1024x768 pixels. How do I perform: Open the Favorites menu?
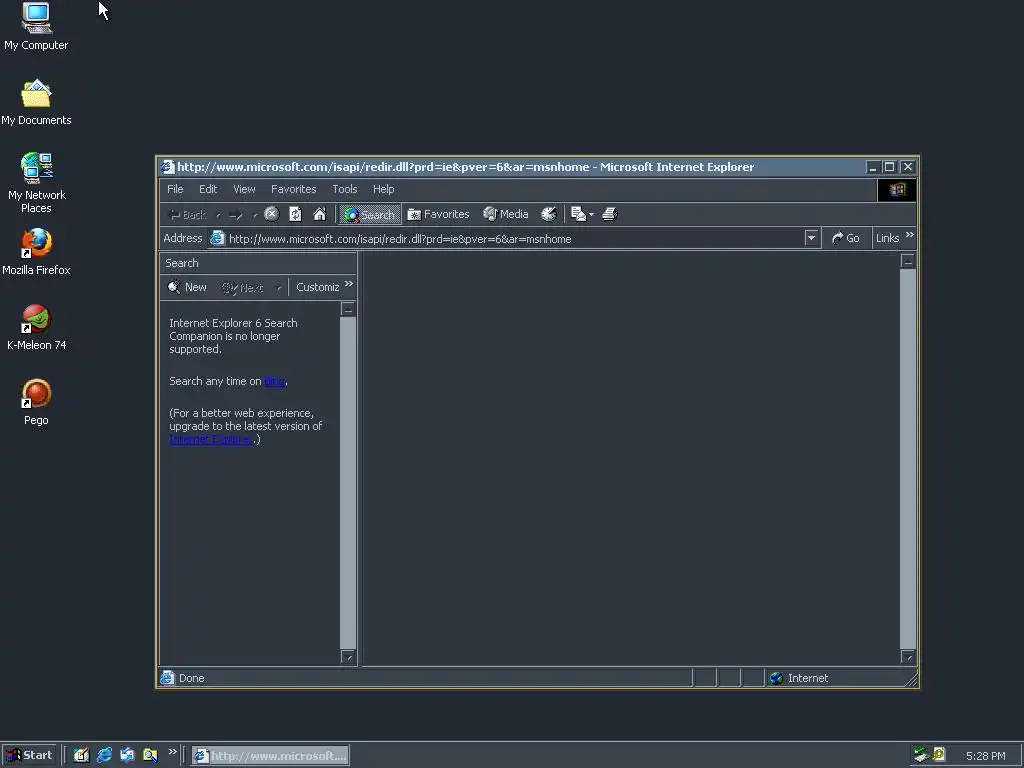point(293,189)
